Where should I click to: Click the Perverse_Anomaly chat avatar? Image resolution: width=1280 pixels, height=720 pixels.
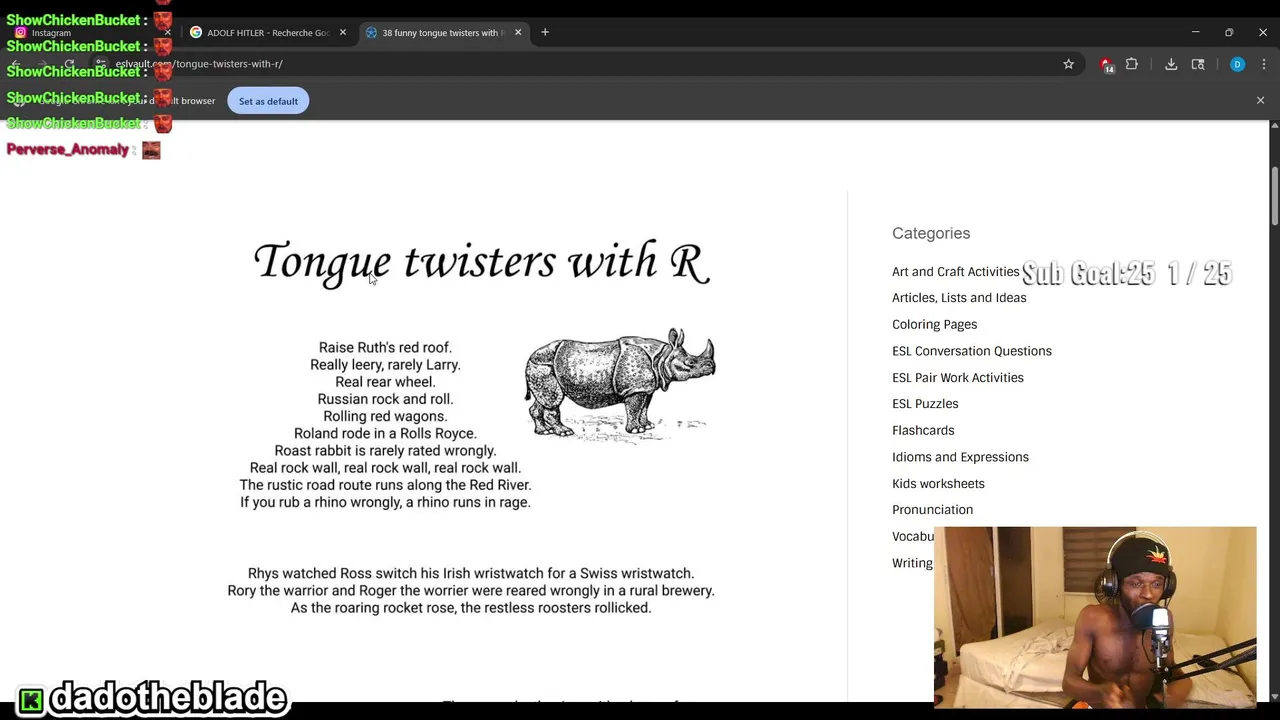[x=151, y=150]
